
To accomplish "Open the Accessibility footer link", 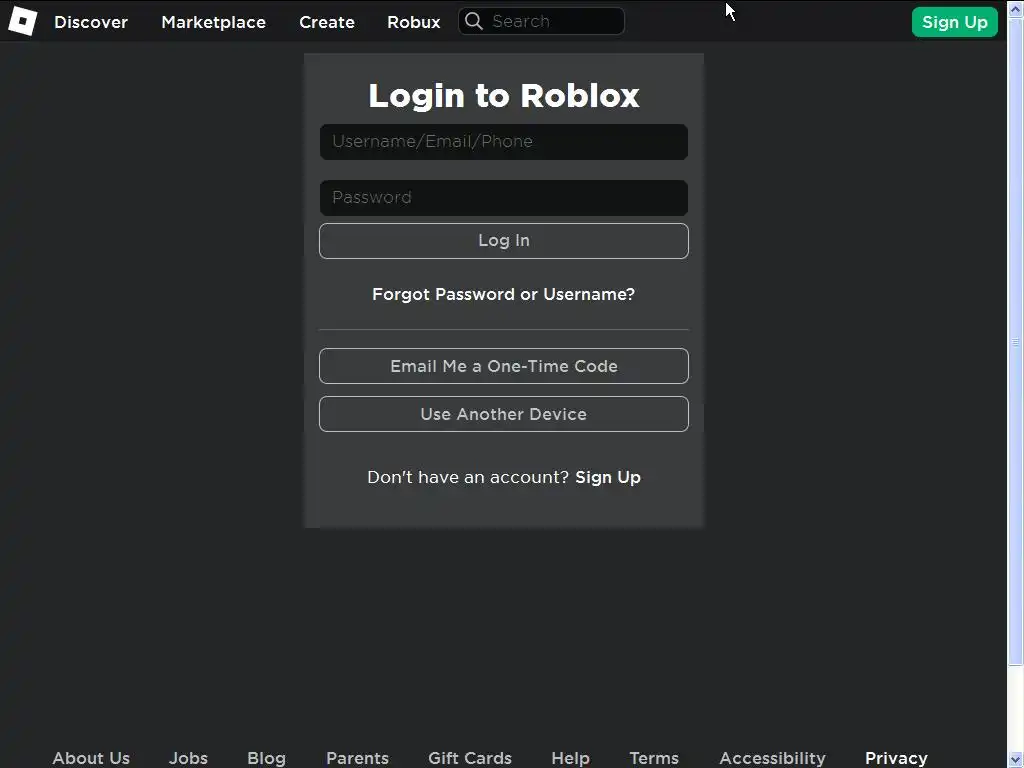I will pos(772,758).
